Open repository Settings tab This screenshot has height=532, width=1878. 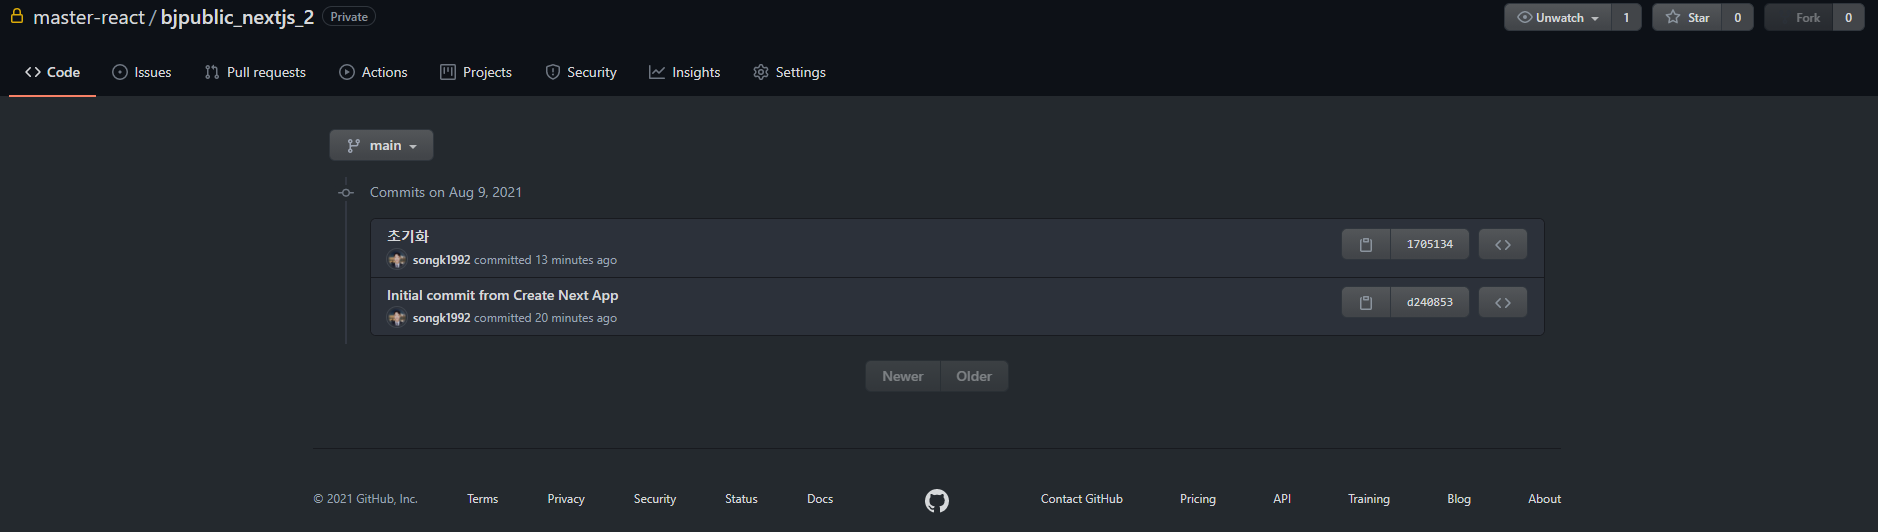click(x=789, y=72)
